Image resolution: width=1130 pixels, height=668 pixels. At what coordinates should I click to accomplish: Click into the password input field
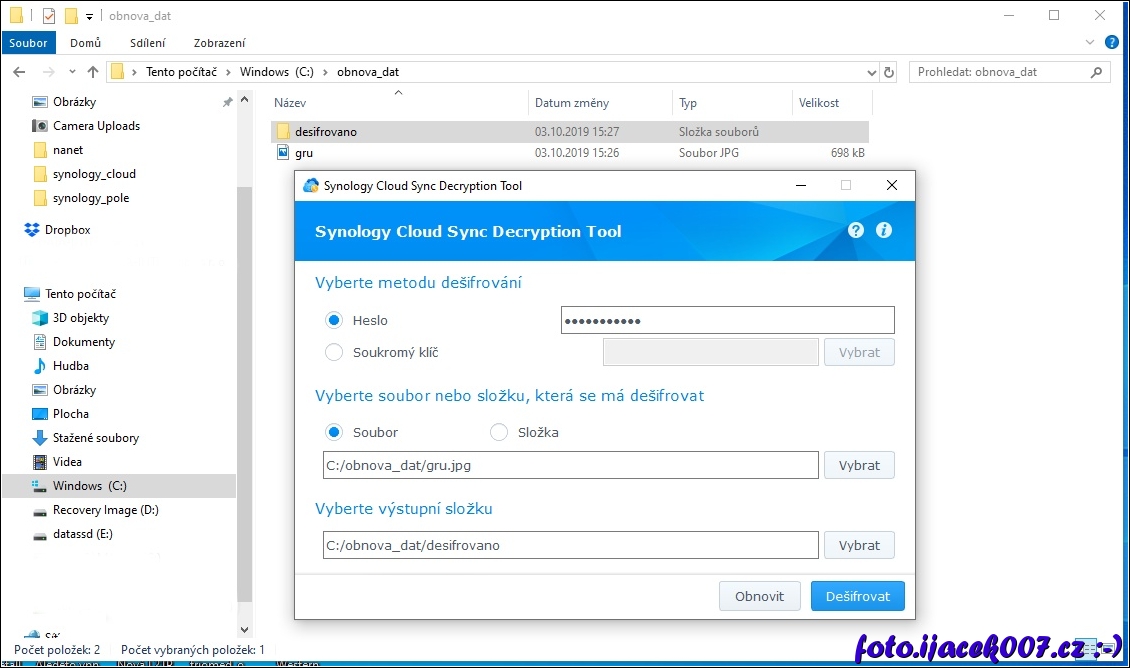[727, 320]
